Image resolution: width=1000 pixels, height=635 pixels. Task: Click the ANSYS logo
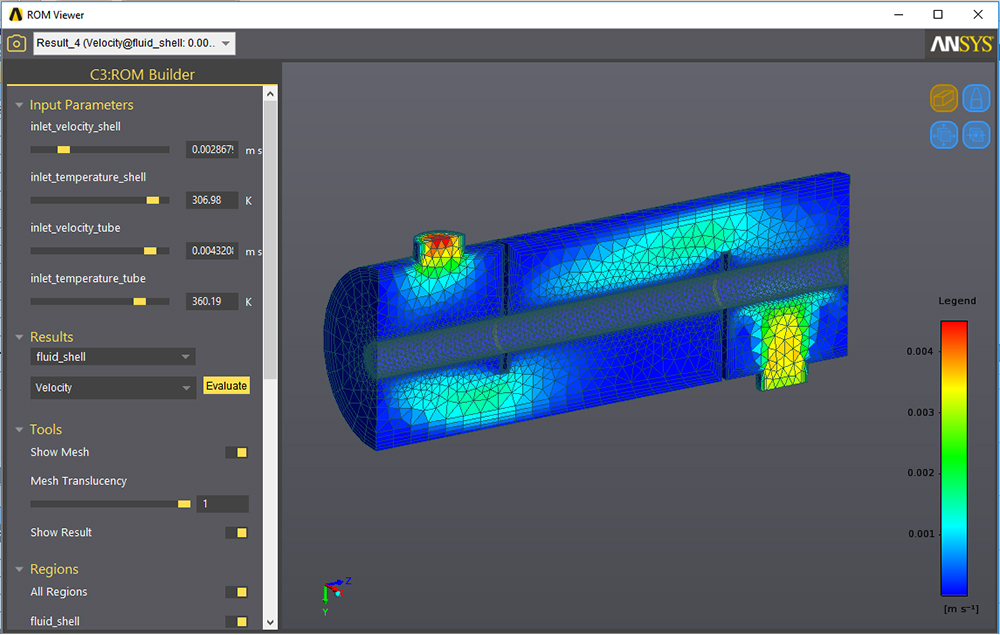tap(961, 43)
